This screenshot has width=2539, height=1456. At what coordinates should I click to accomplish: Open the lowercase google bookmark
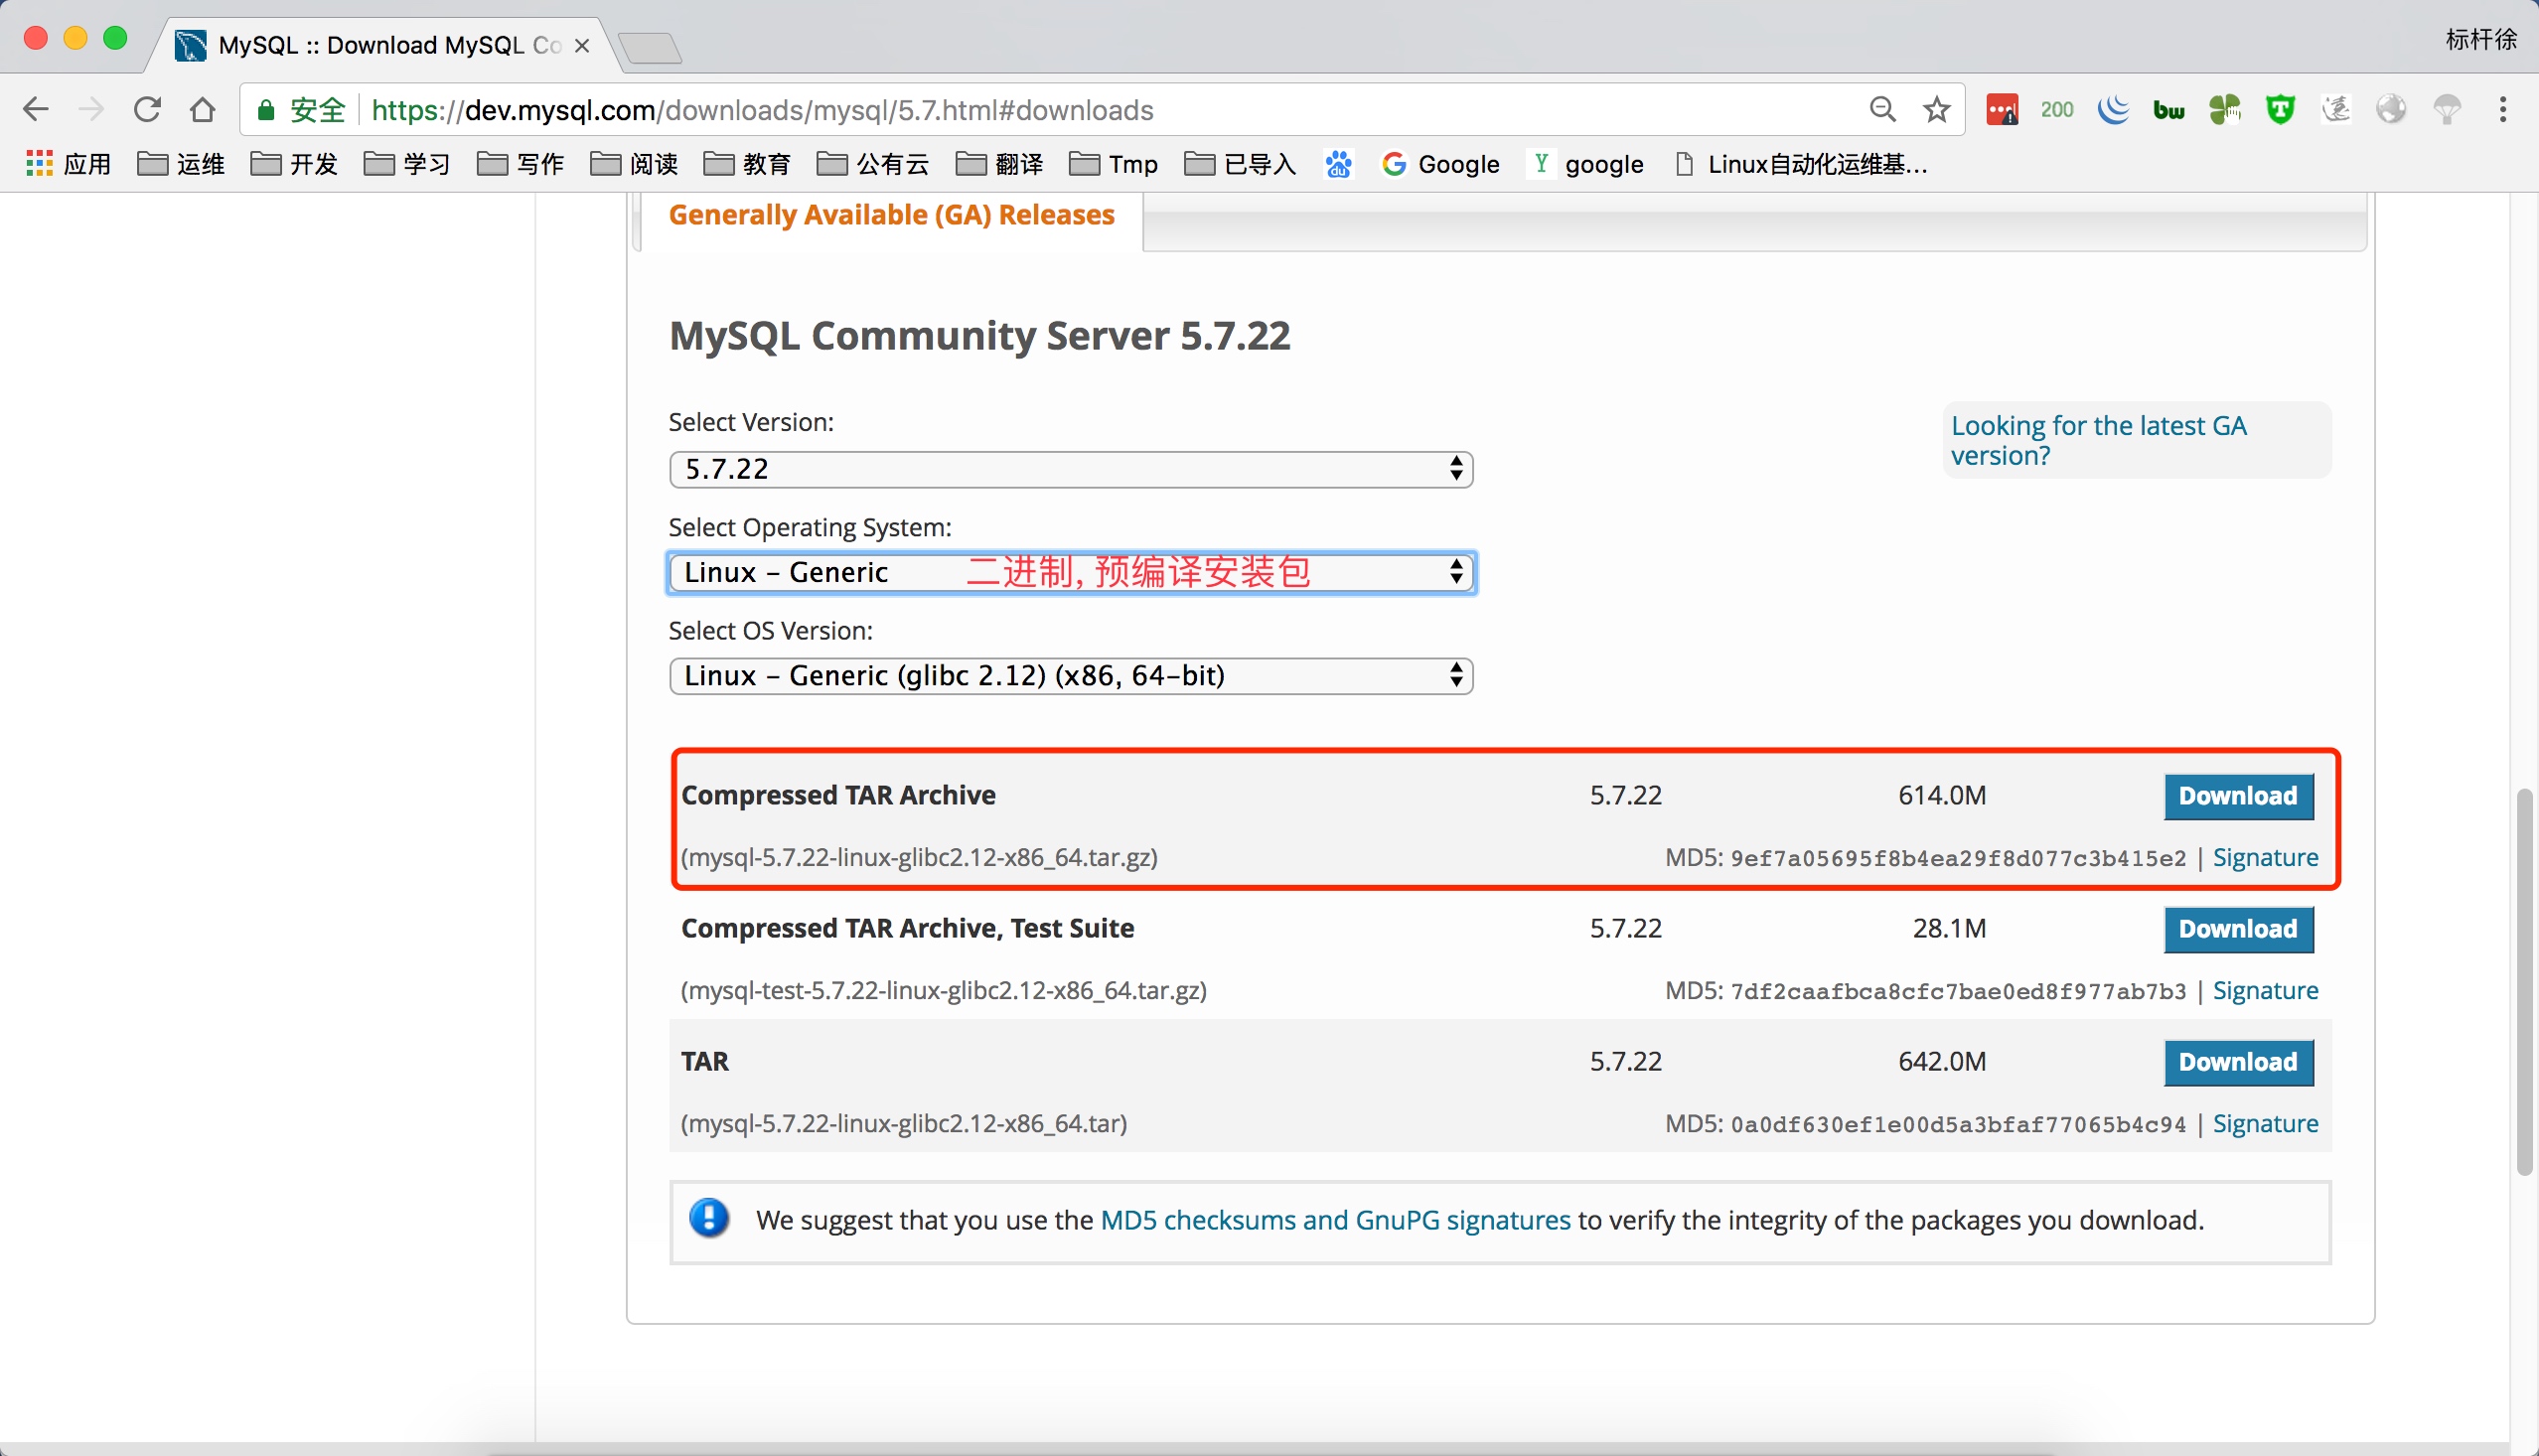pos(1586,164)
